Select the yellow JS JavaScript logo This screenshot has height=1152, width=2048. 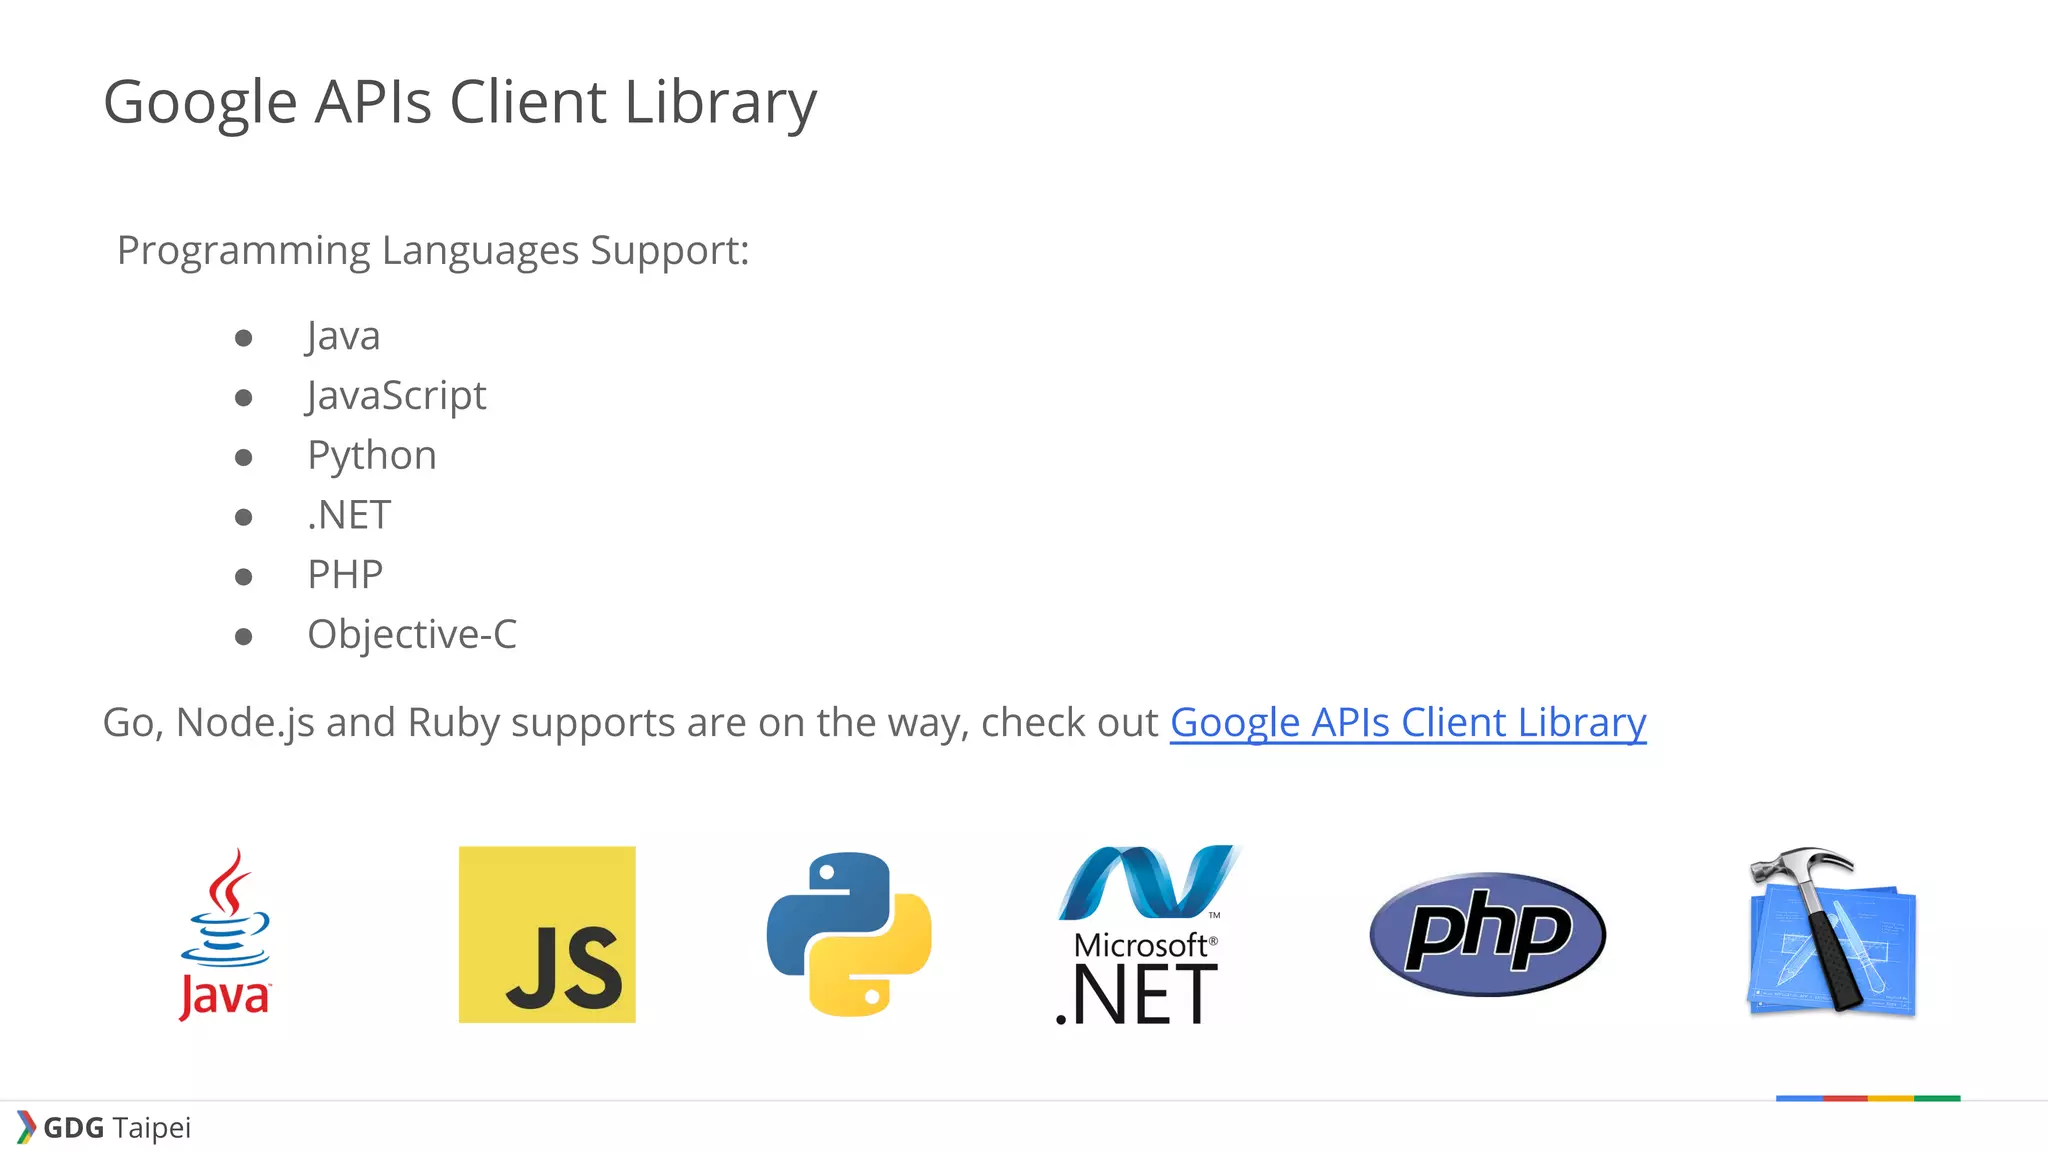pos(547,934)
